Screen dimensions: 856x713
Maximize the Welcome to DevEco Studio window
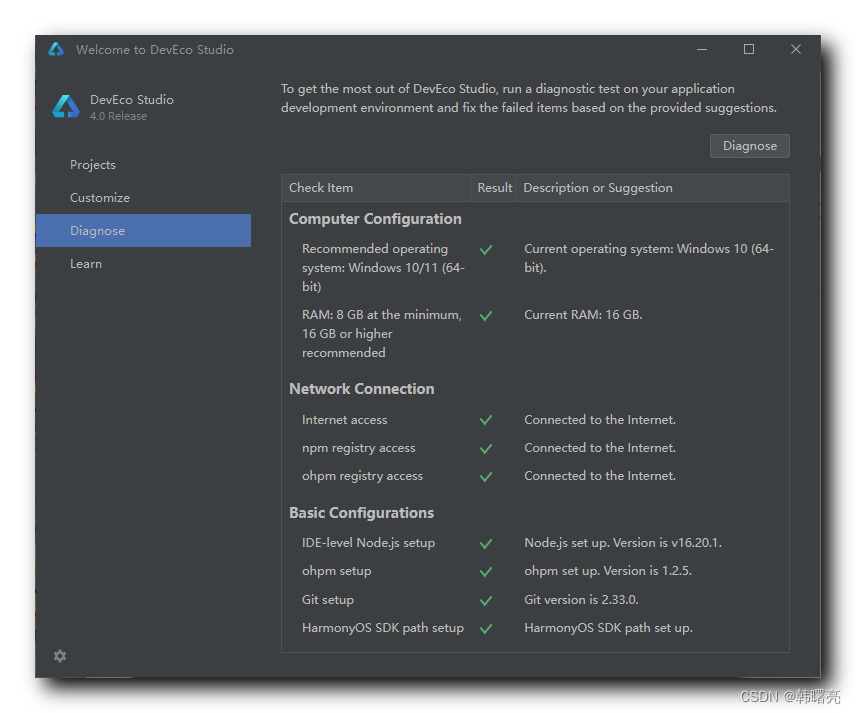pyautogui.click(x=749, y=50)
